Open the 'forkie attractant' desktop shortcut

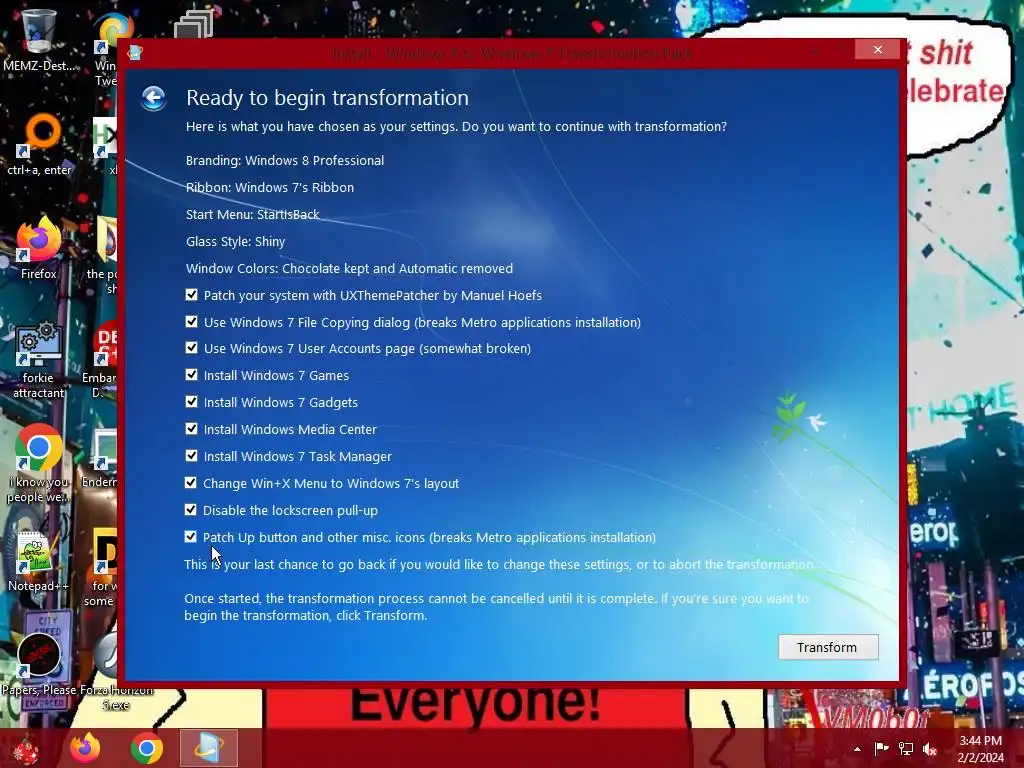click(x=39, y=360)
